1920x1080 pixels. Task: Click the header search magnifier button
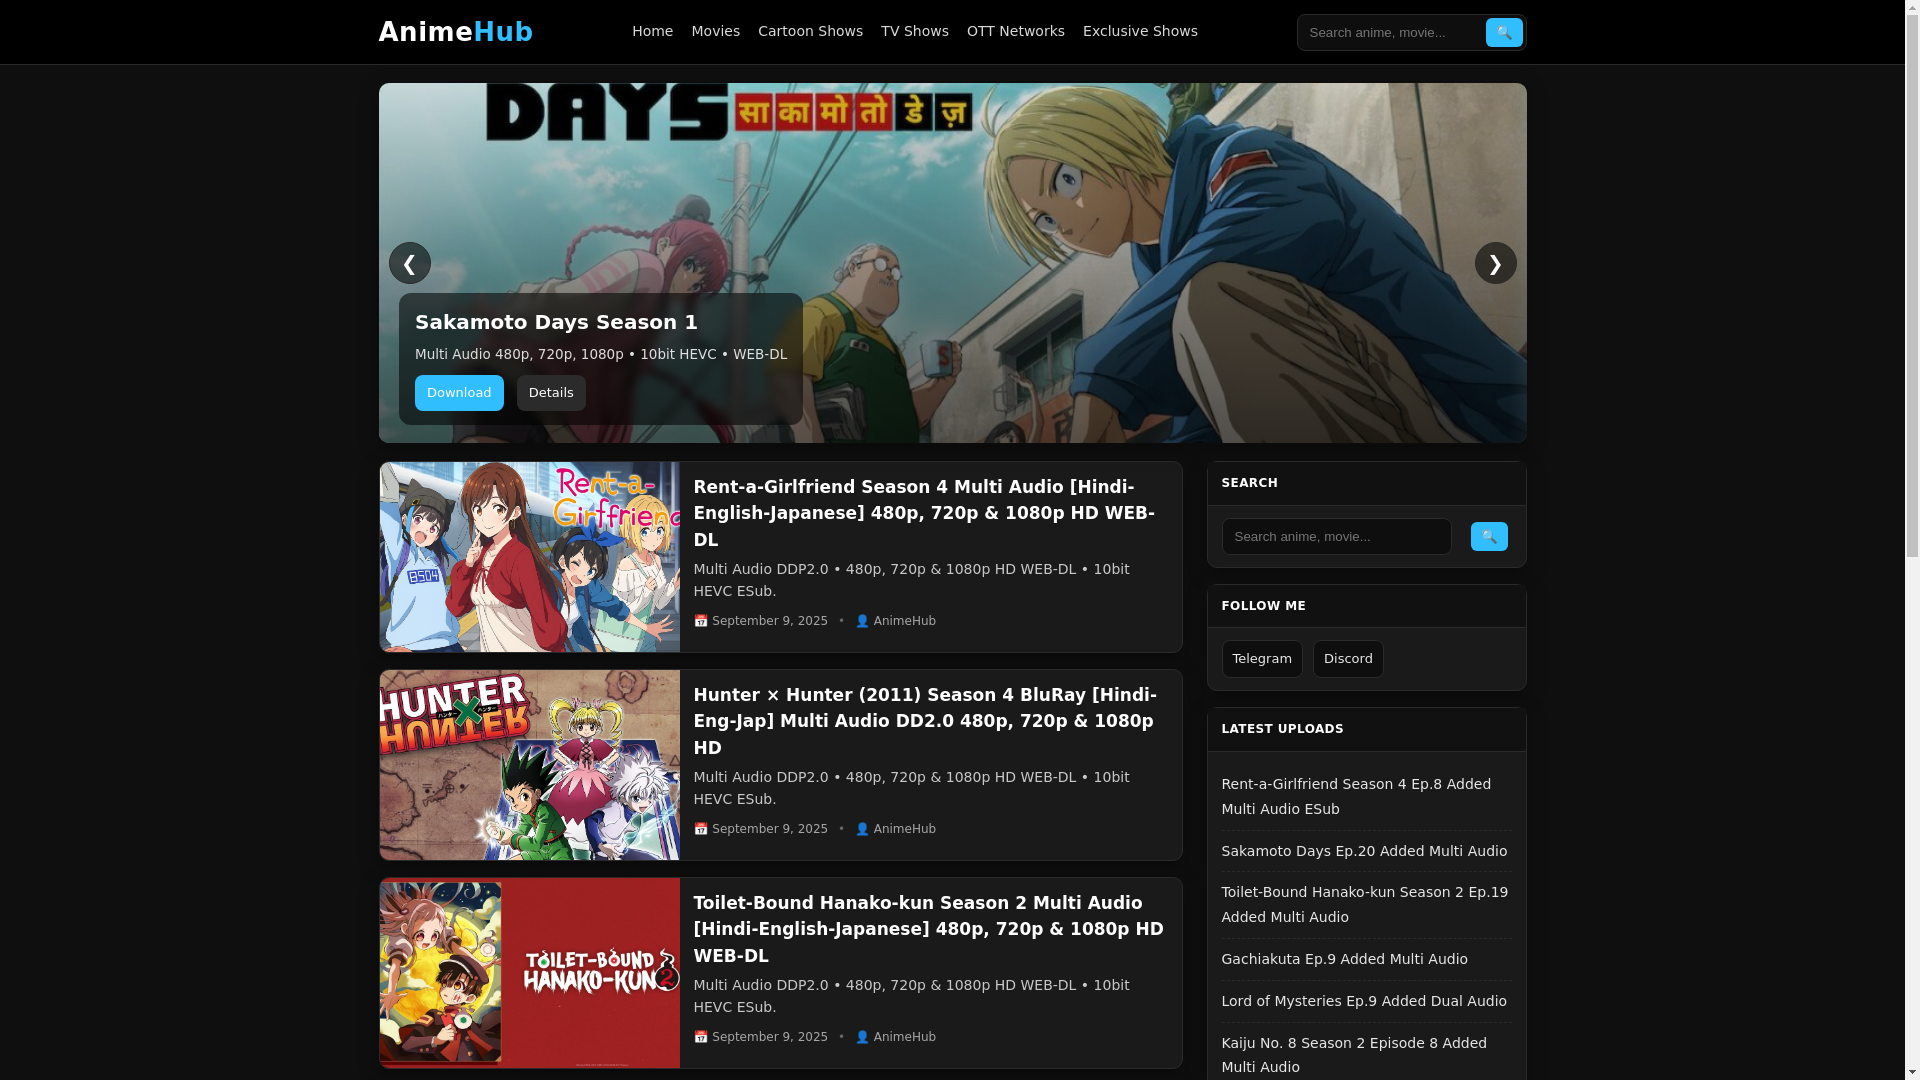1503,32
